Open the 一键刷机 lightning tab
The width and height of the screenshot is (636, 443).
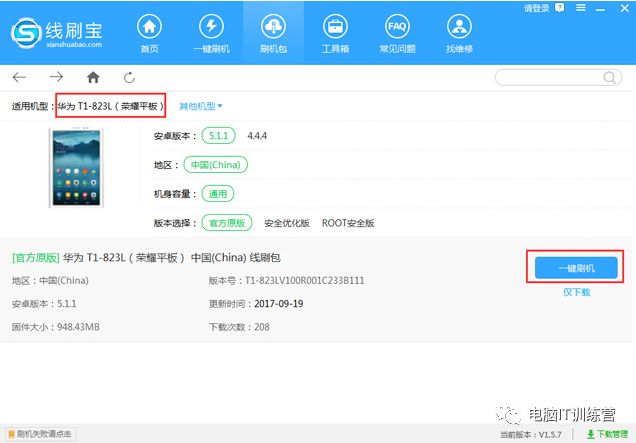pyautogui.click(x=211, y=34)
